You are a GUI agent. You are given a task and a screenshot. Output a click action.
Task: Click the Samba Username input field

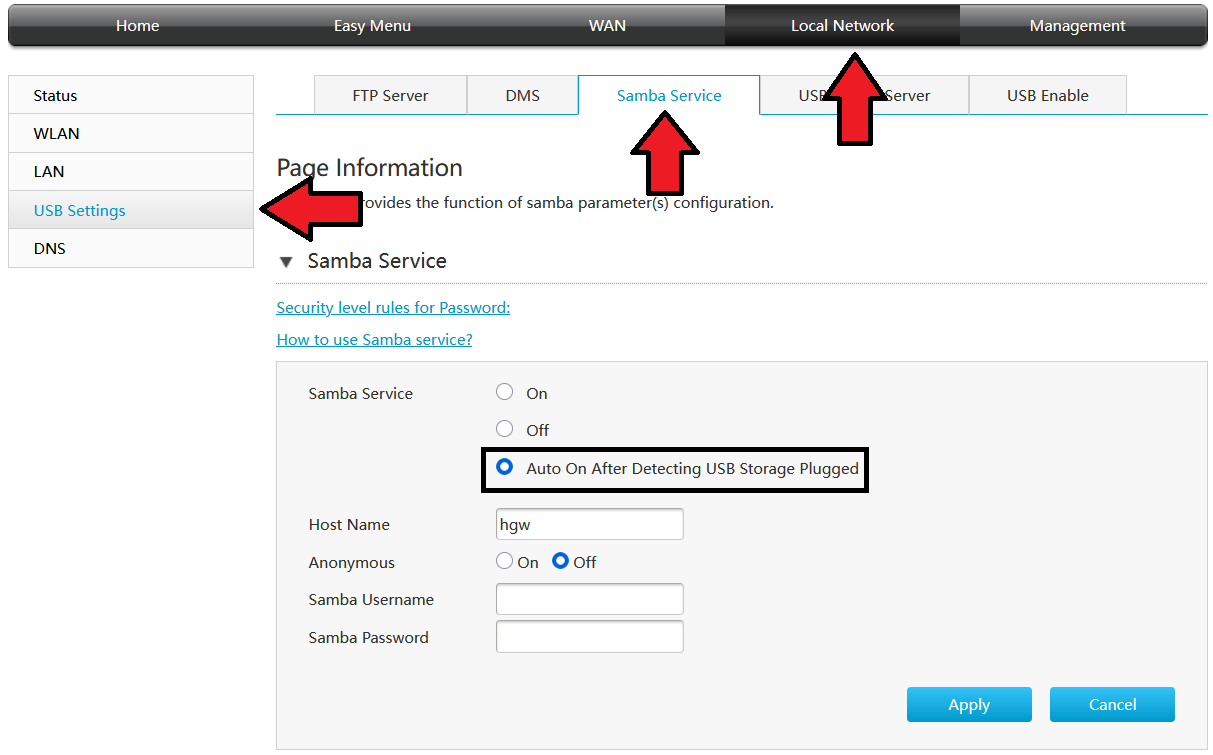(589, 599)
